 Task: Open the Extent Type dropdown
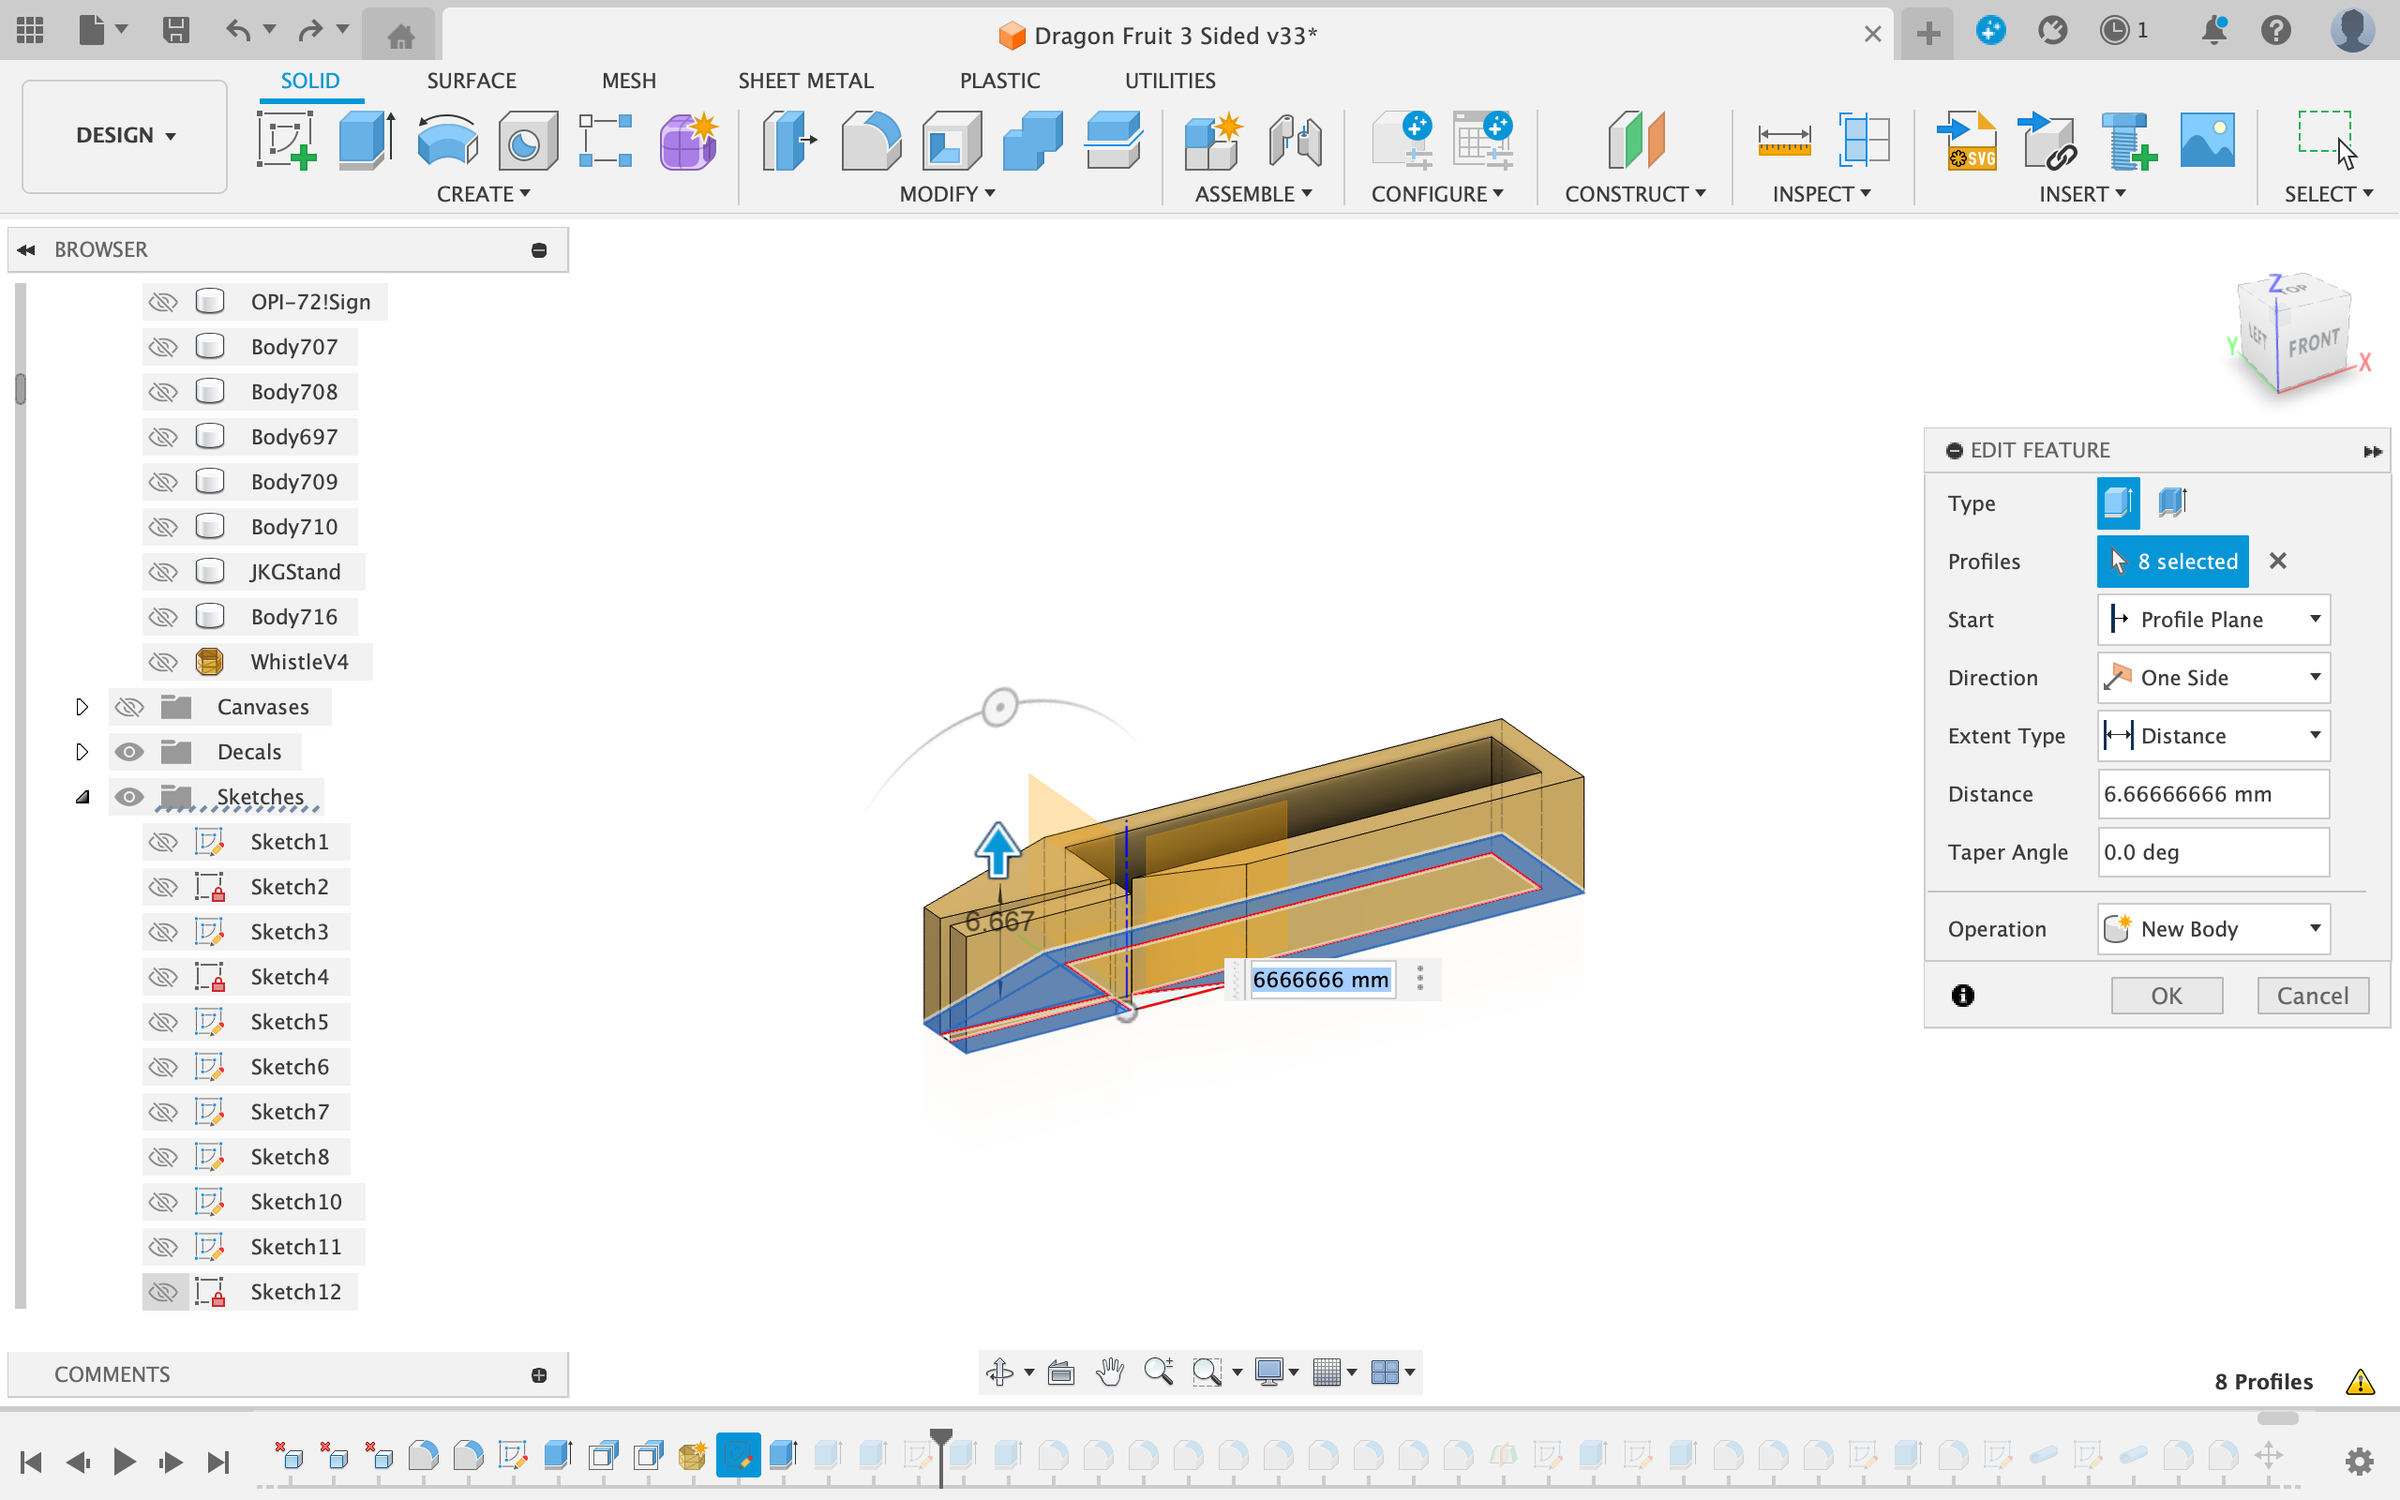coord(2213,736)
